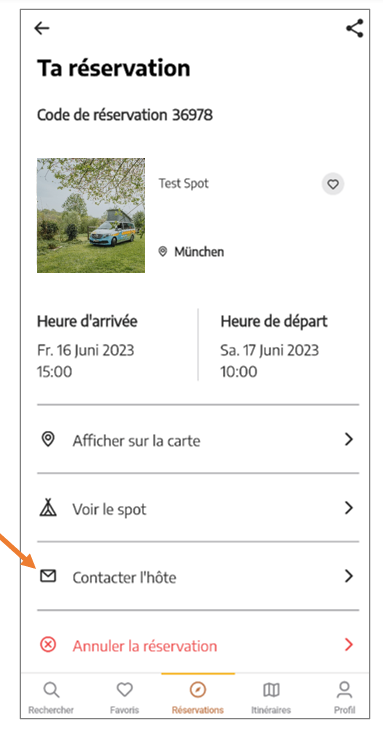Click the envelope icon beside Contacter l'hôte
Image resolution: width=383 pixels, height=732 pixels.
point(48,576)
